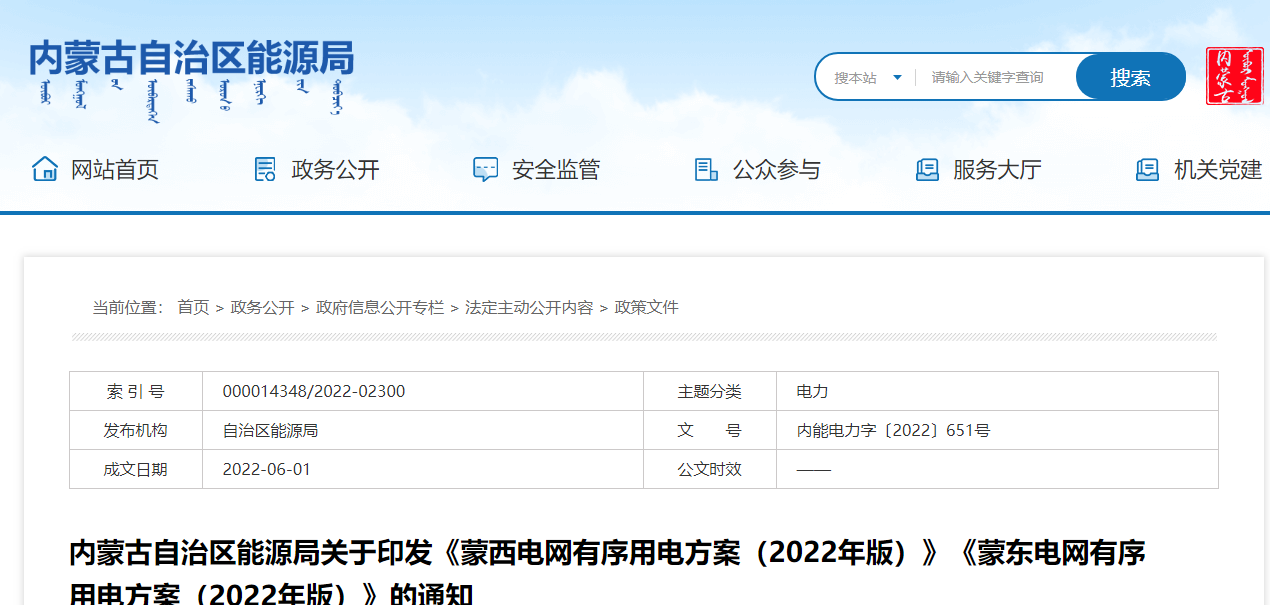Open the 政府信息公开专栏 breadcrumb link
Viewport: 1270px width, 605px height.
pyautogui.click(x=380, y=307)
